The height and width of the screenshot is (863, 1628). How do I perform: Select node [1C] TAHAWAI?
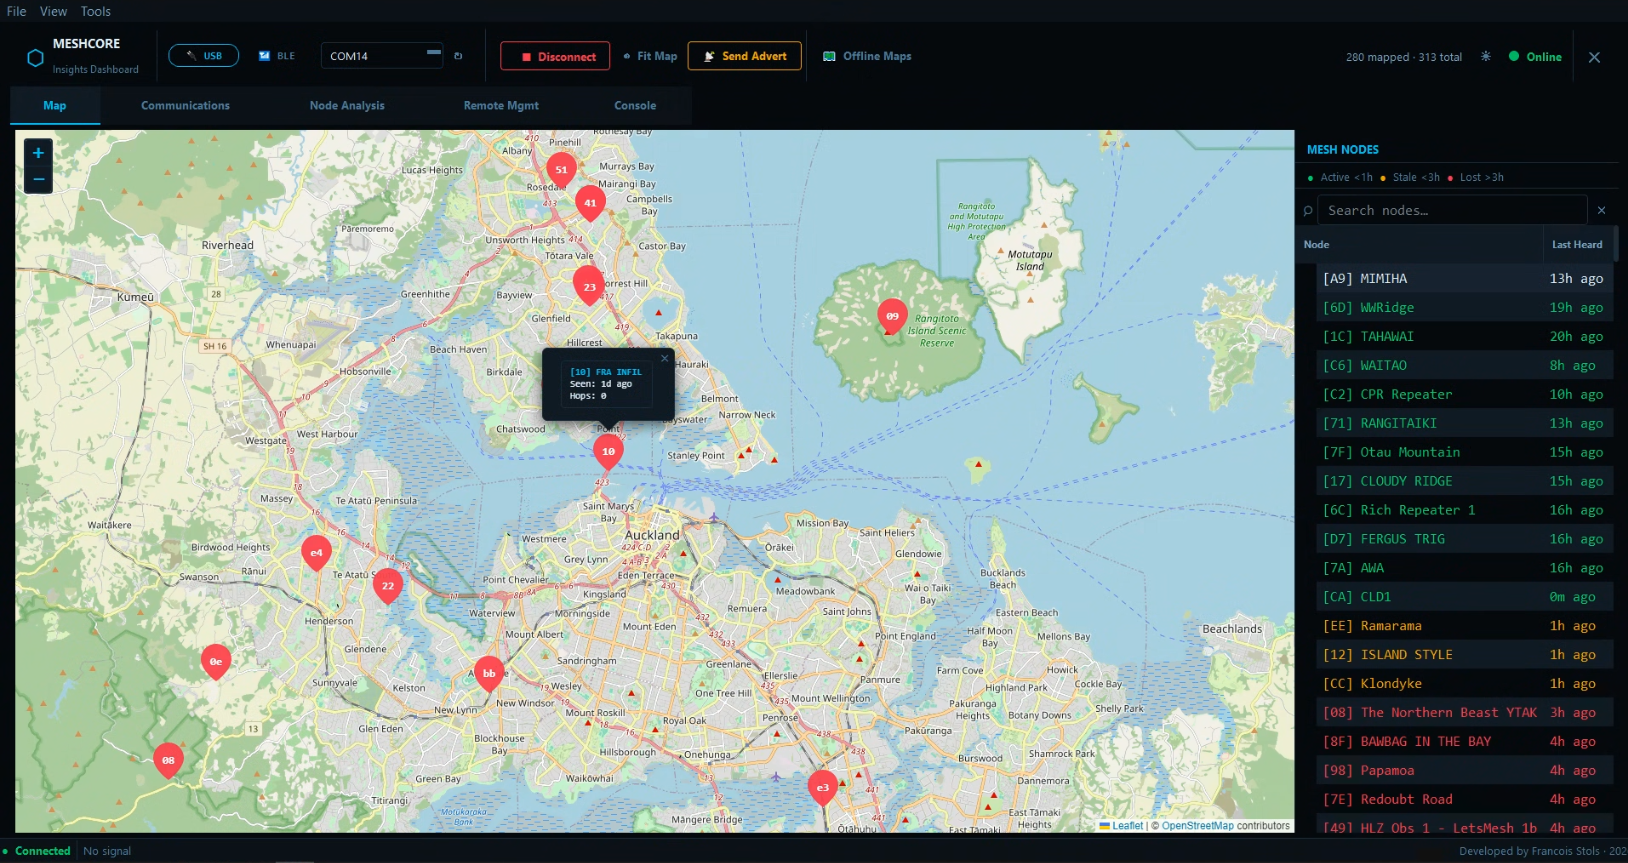click(1463, 337)
